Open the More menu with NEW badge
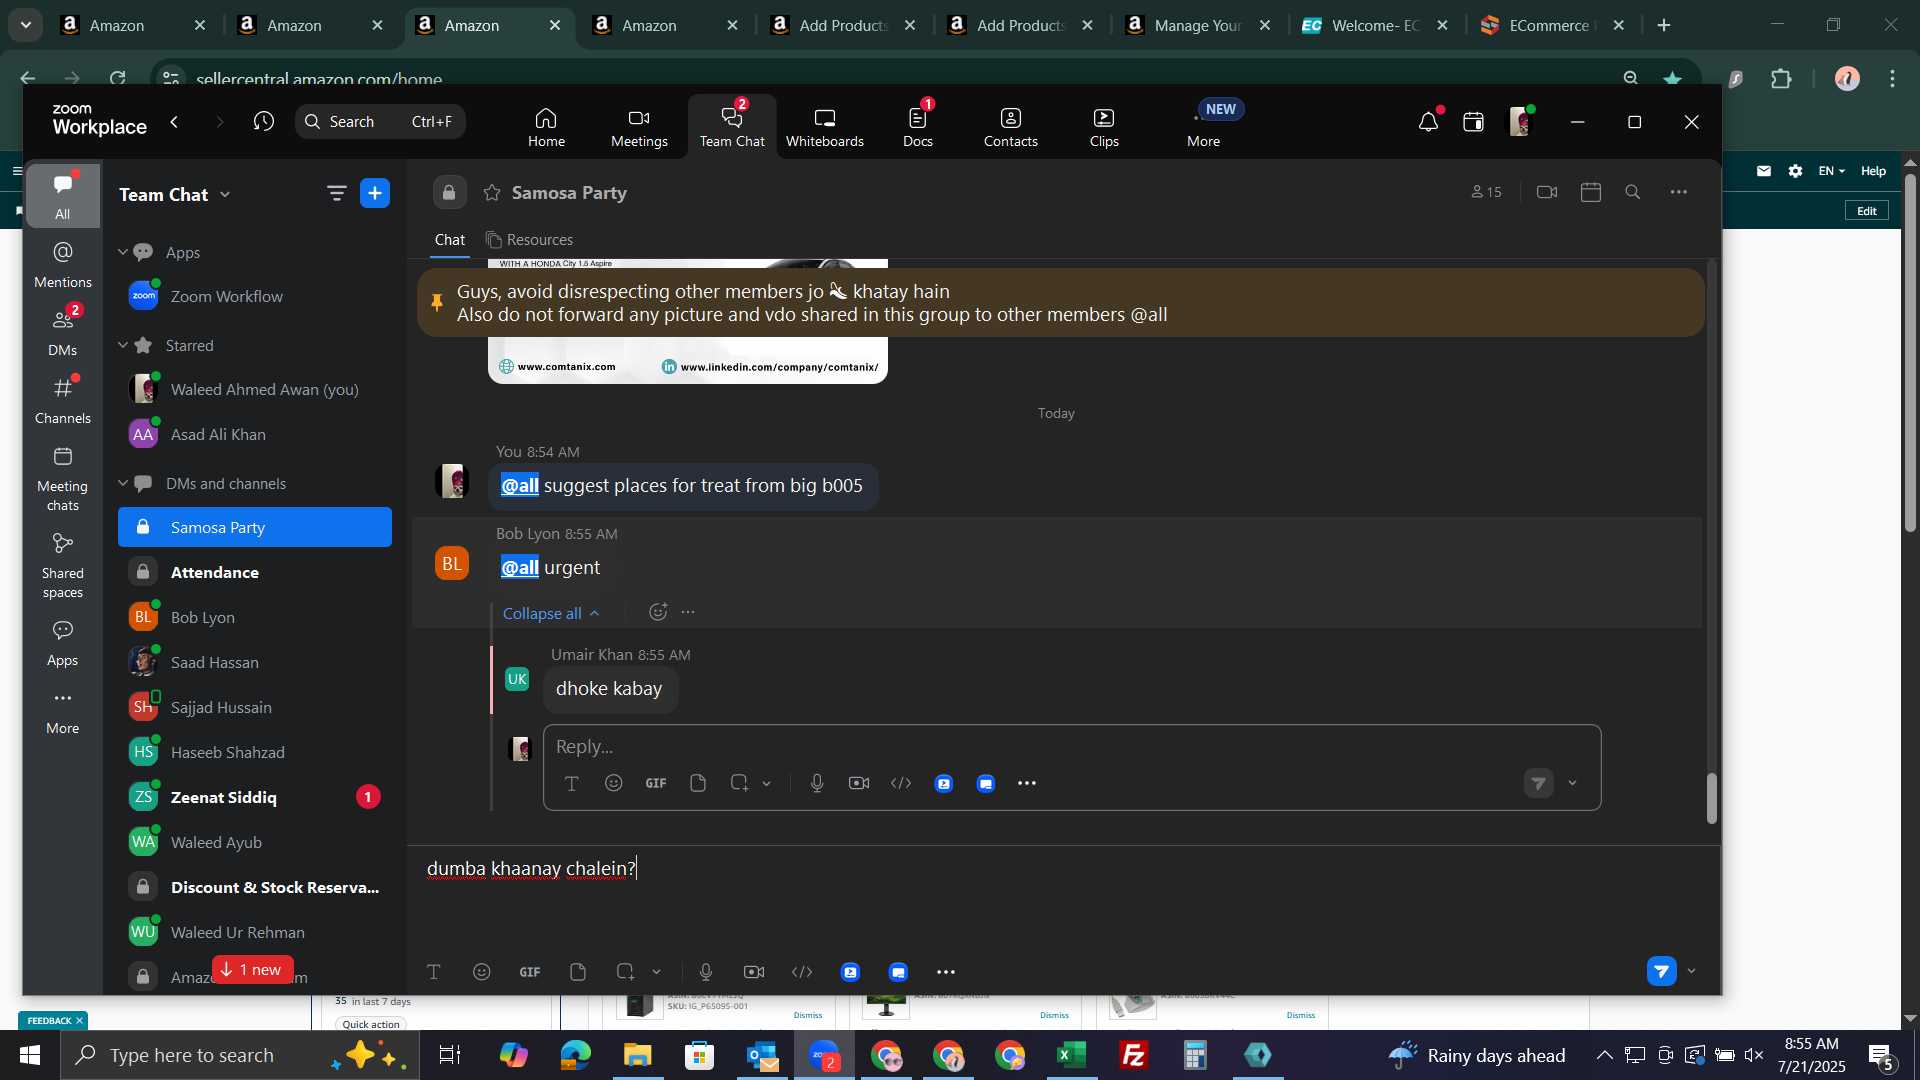 (1204, 127)
